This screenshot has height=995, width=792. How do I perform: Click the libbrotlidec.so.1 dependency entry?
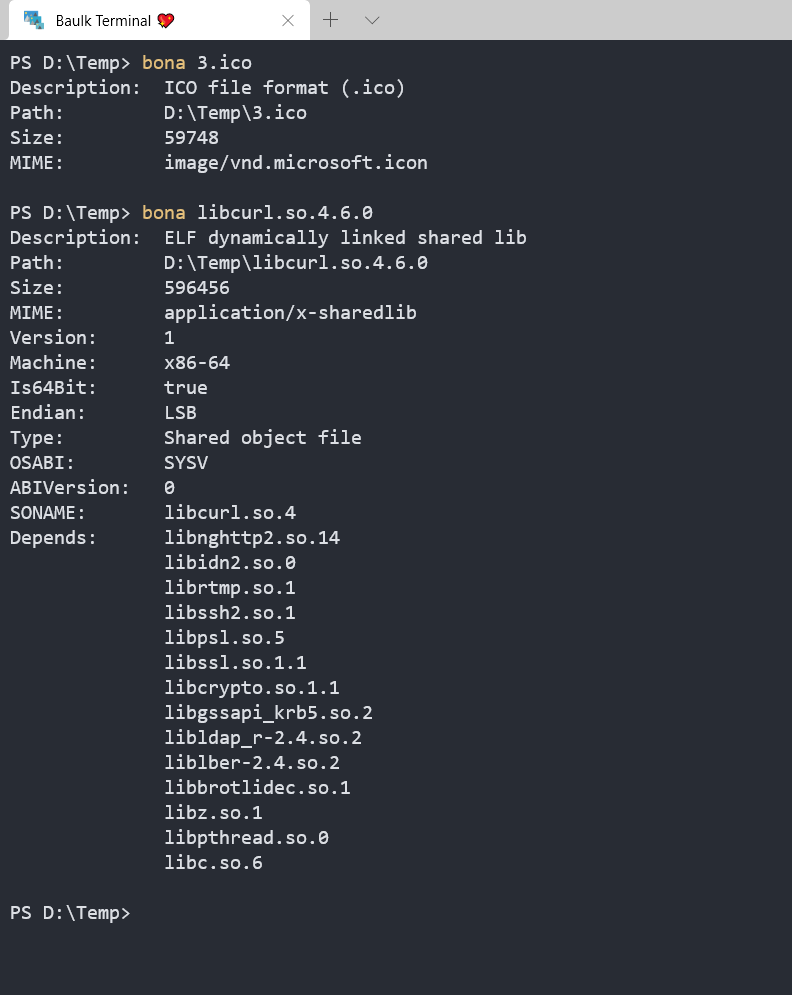(x=257, y=788)
